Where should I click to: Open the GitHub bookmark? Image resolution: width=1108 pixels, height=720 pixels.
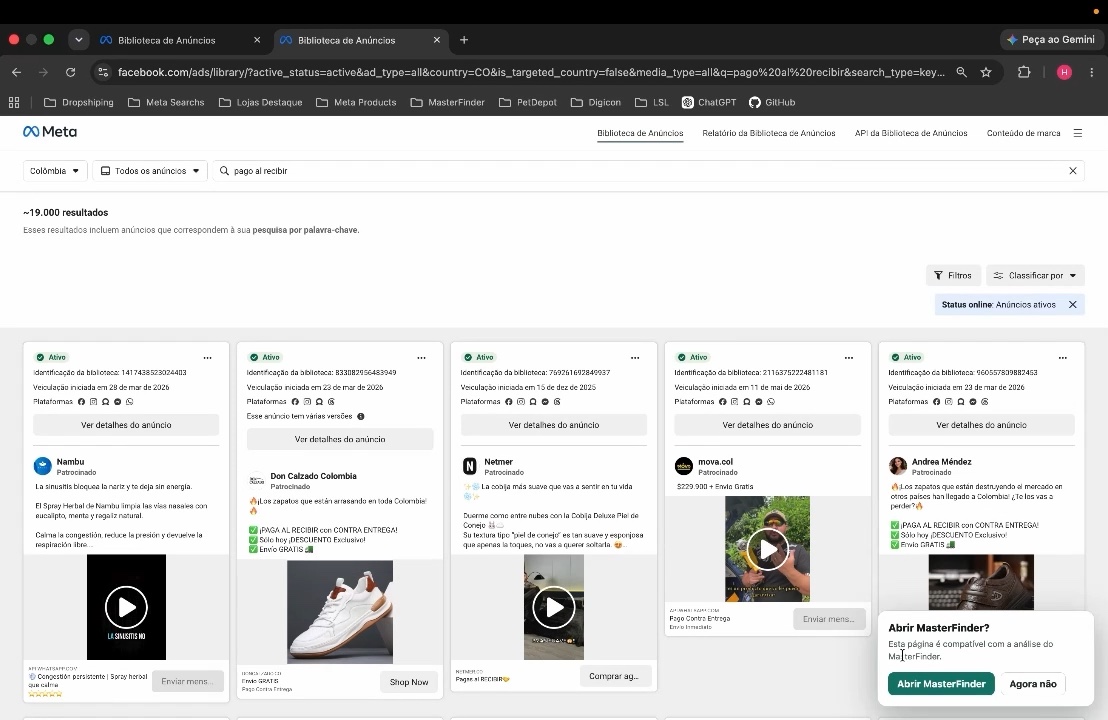pos(772,102)
